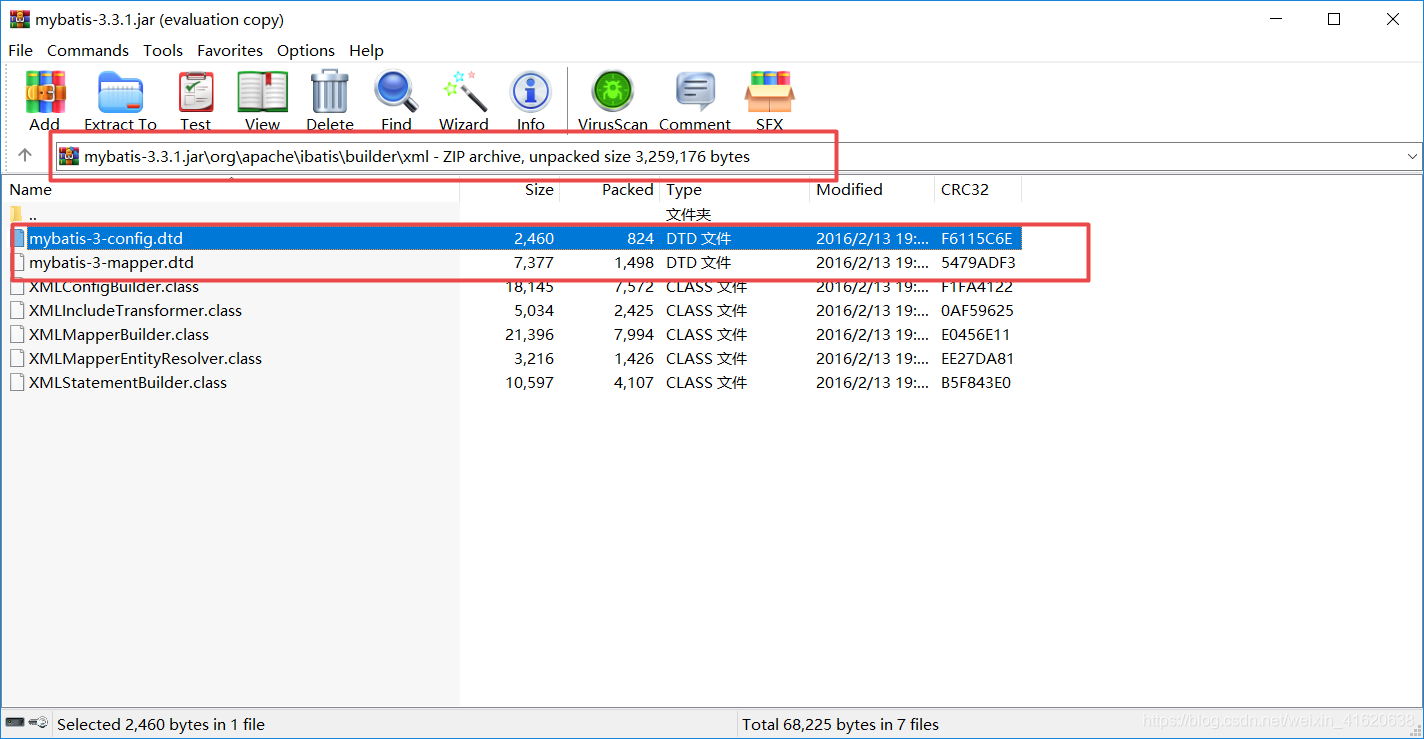Open the address bar dropdown
This screenshot has height=739, width=1424.
click(1411, 156)
